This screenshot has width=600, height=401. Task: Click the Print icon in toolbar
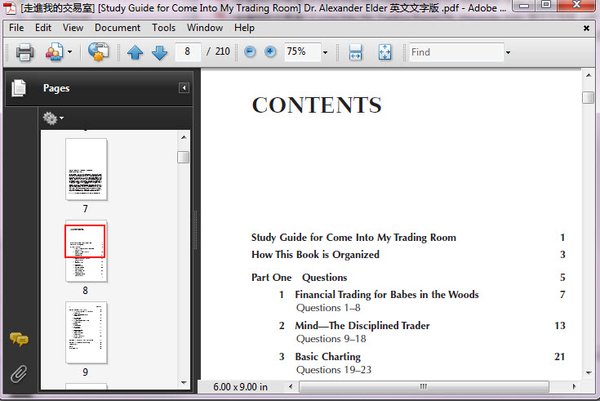24,52
